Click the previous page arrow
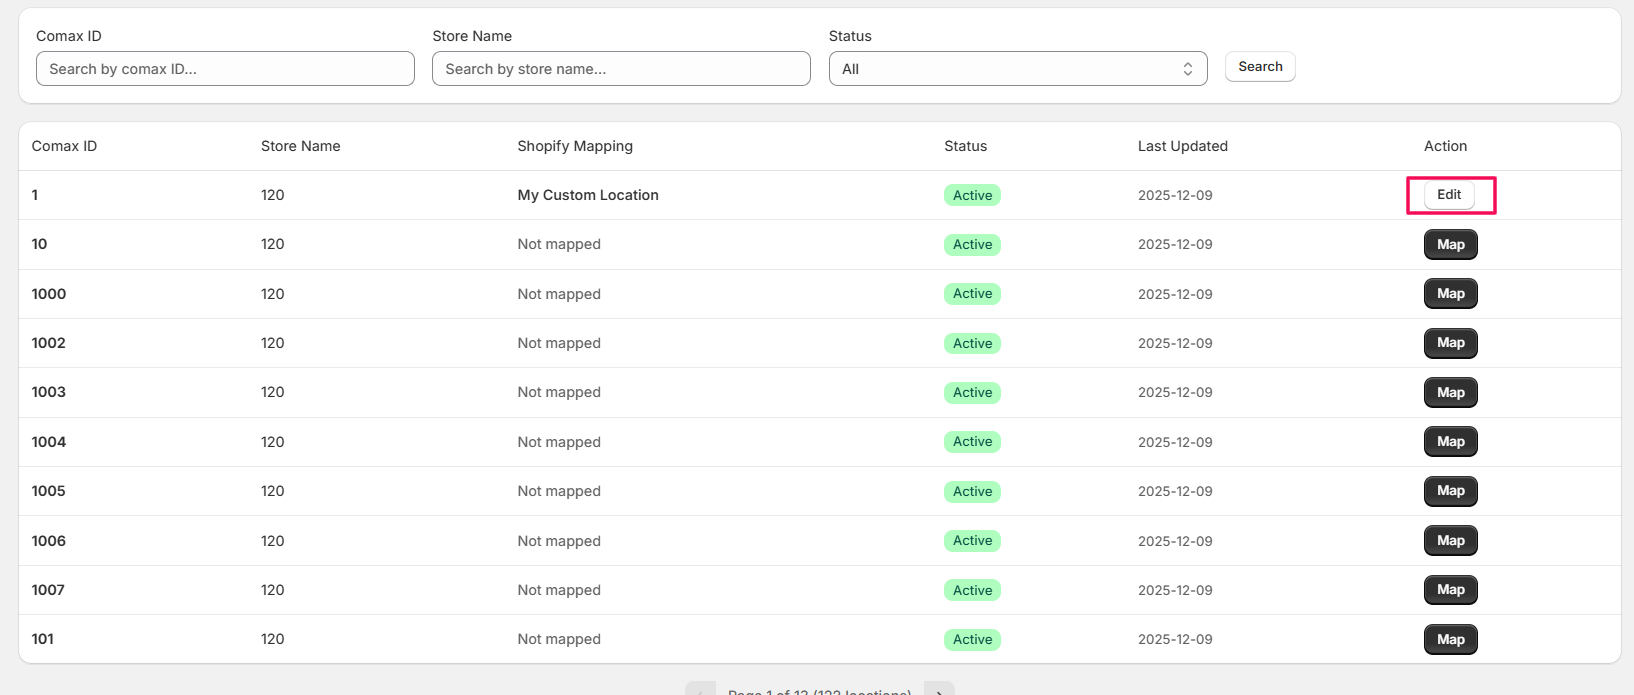The height and width of the screenshot is (695, 1634). (x=700, y=689)
